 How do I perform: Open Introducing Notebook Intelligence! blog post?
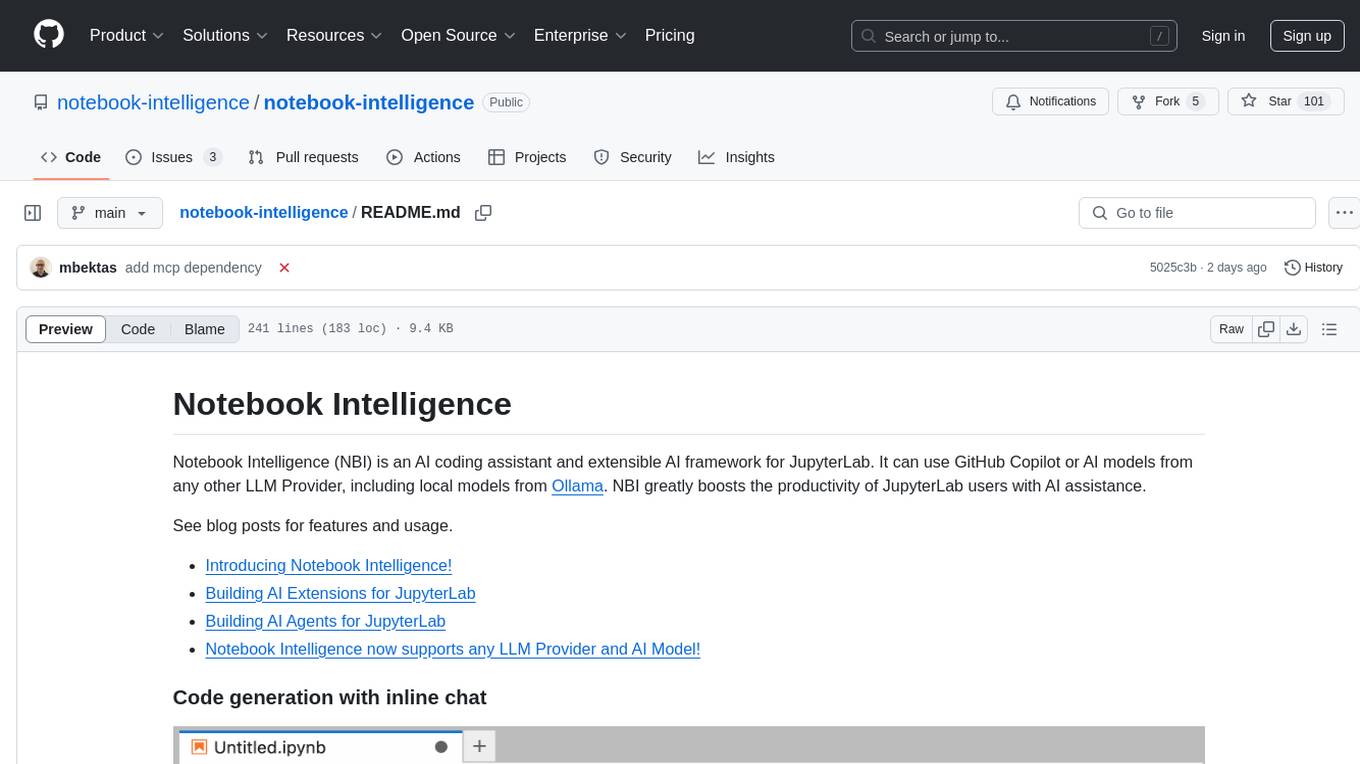pos(329,565)
